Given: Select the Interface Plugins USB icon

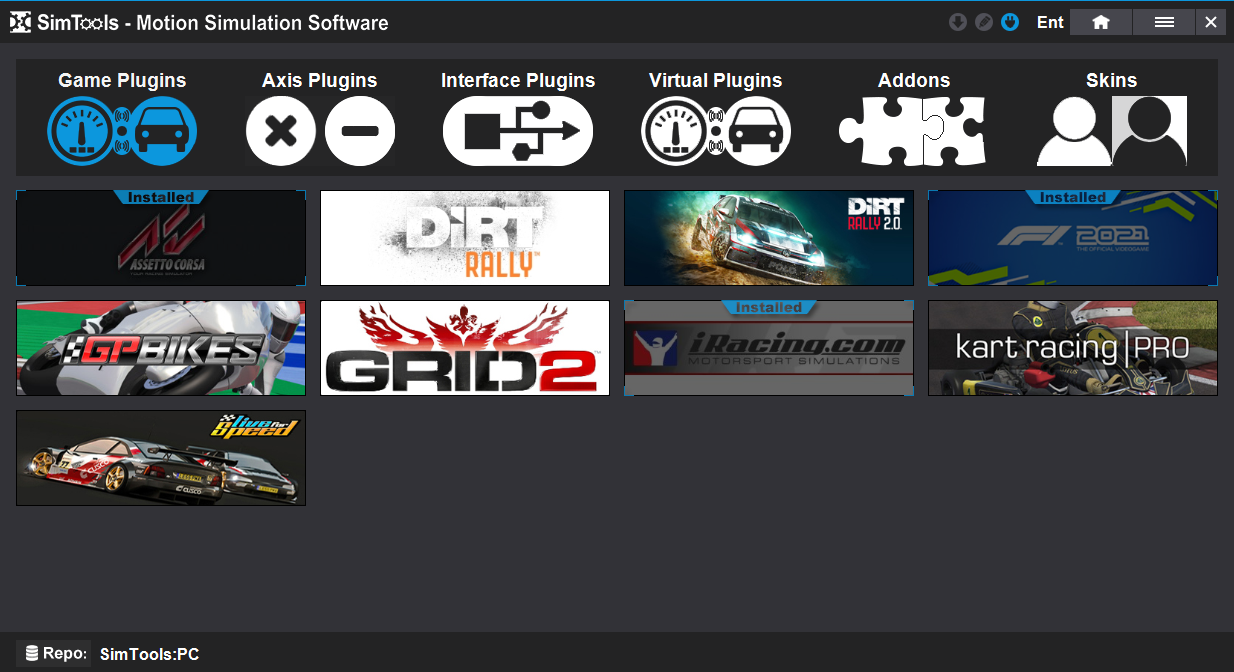Looking at the screenshot, I should click(518, 131).
